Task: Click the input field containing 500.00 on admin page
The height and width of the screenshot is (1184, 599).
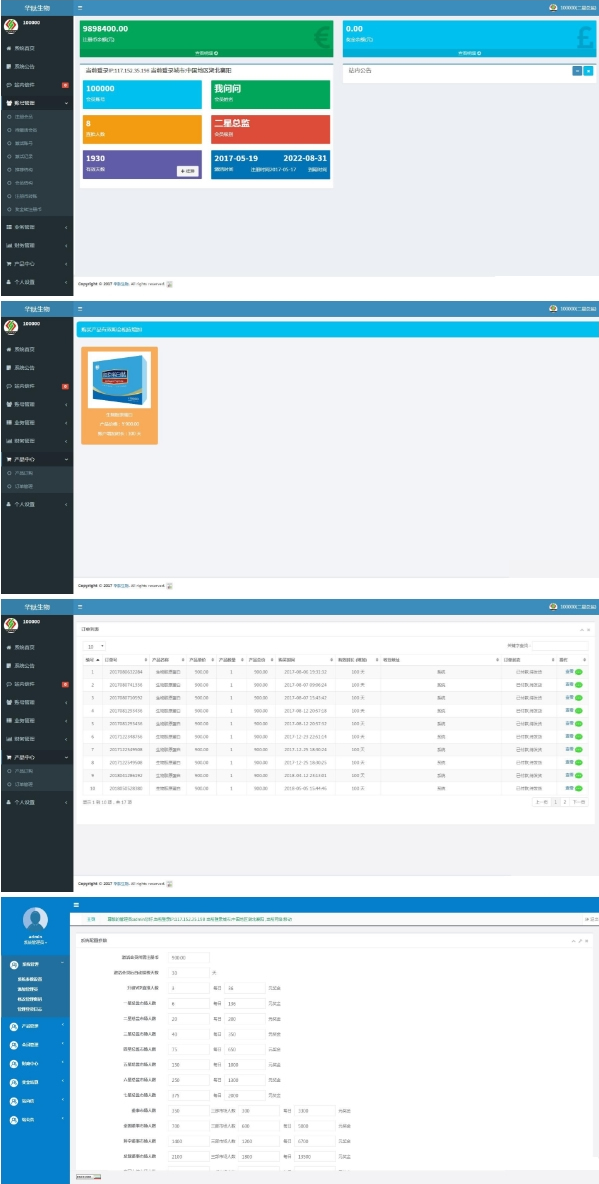Action: (189, 957)
